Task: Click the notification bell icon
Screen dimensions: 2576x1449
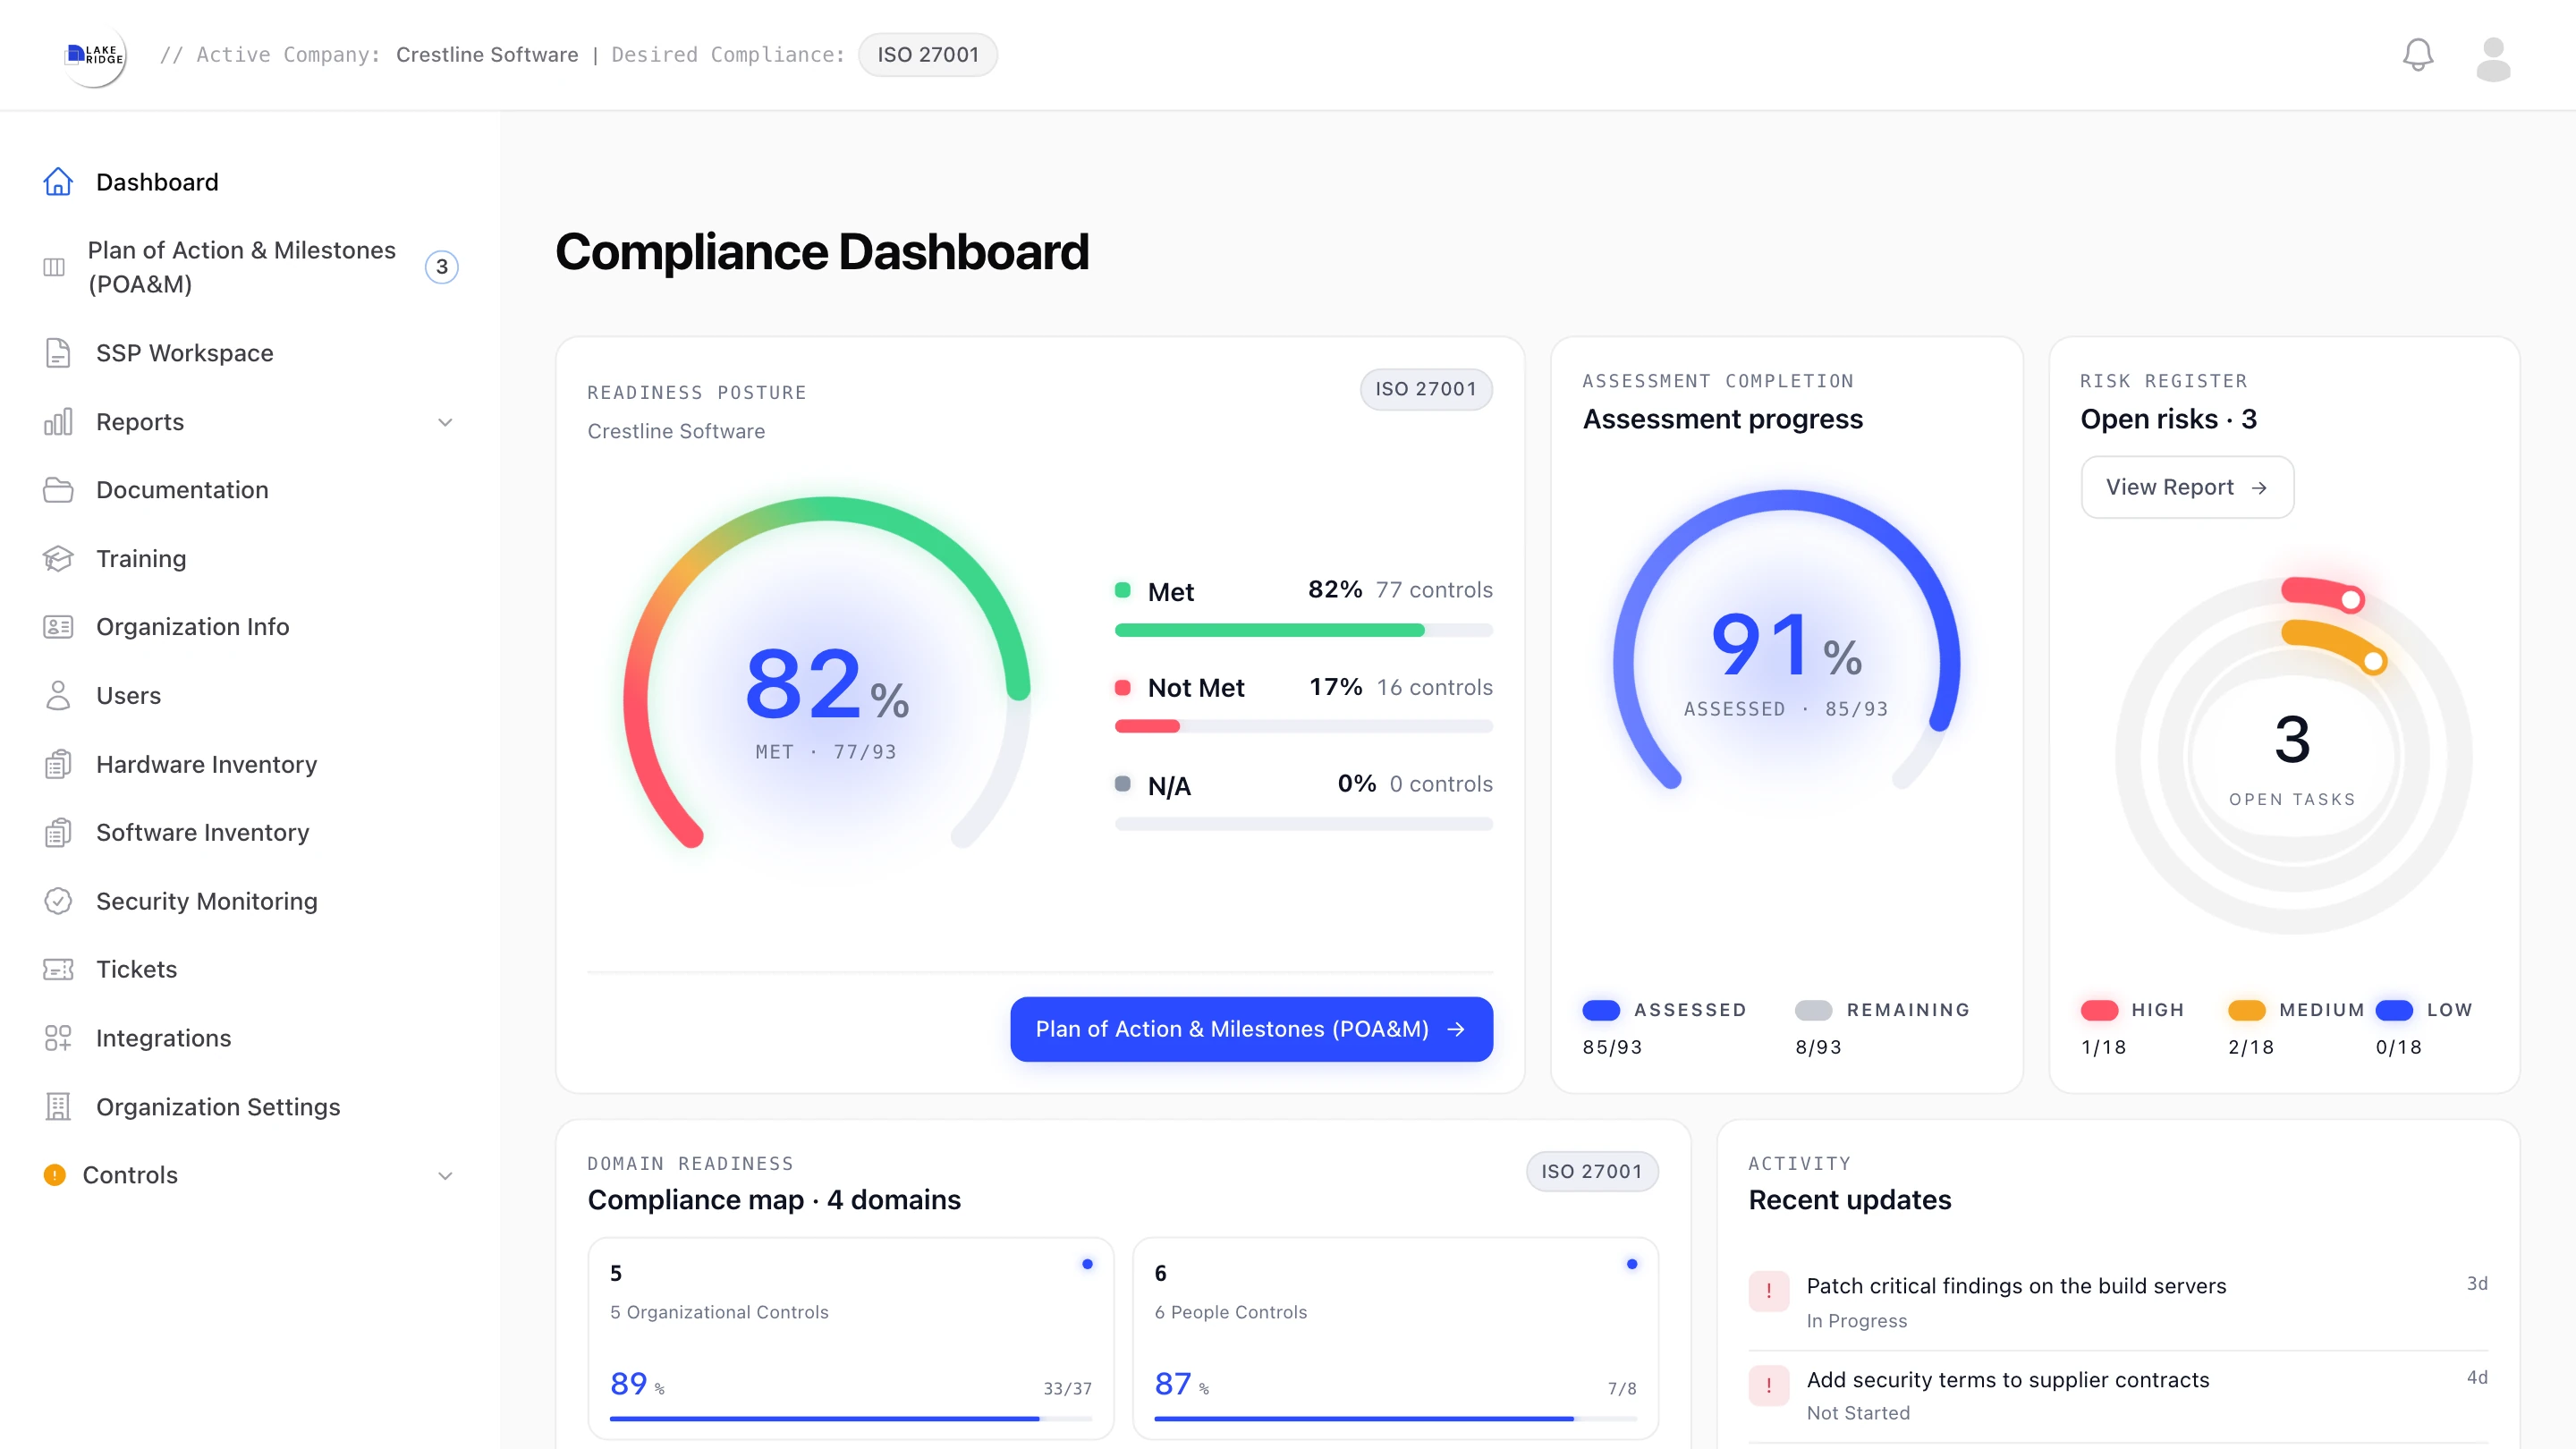Action: click(x=2417, y=55)
